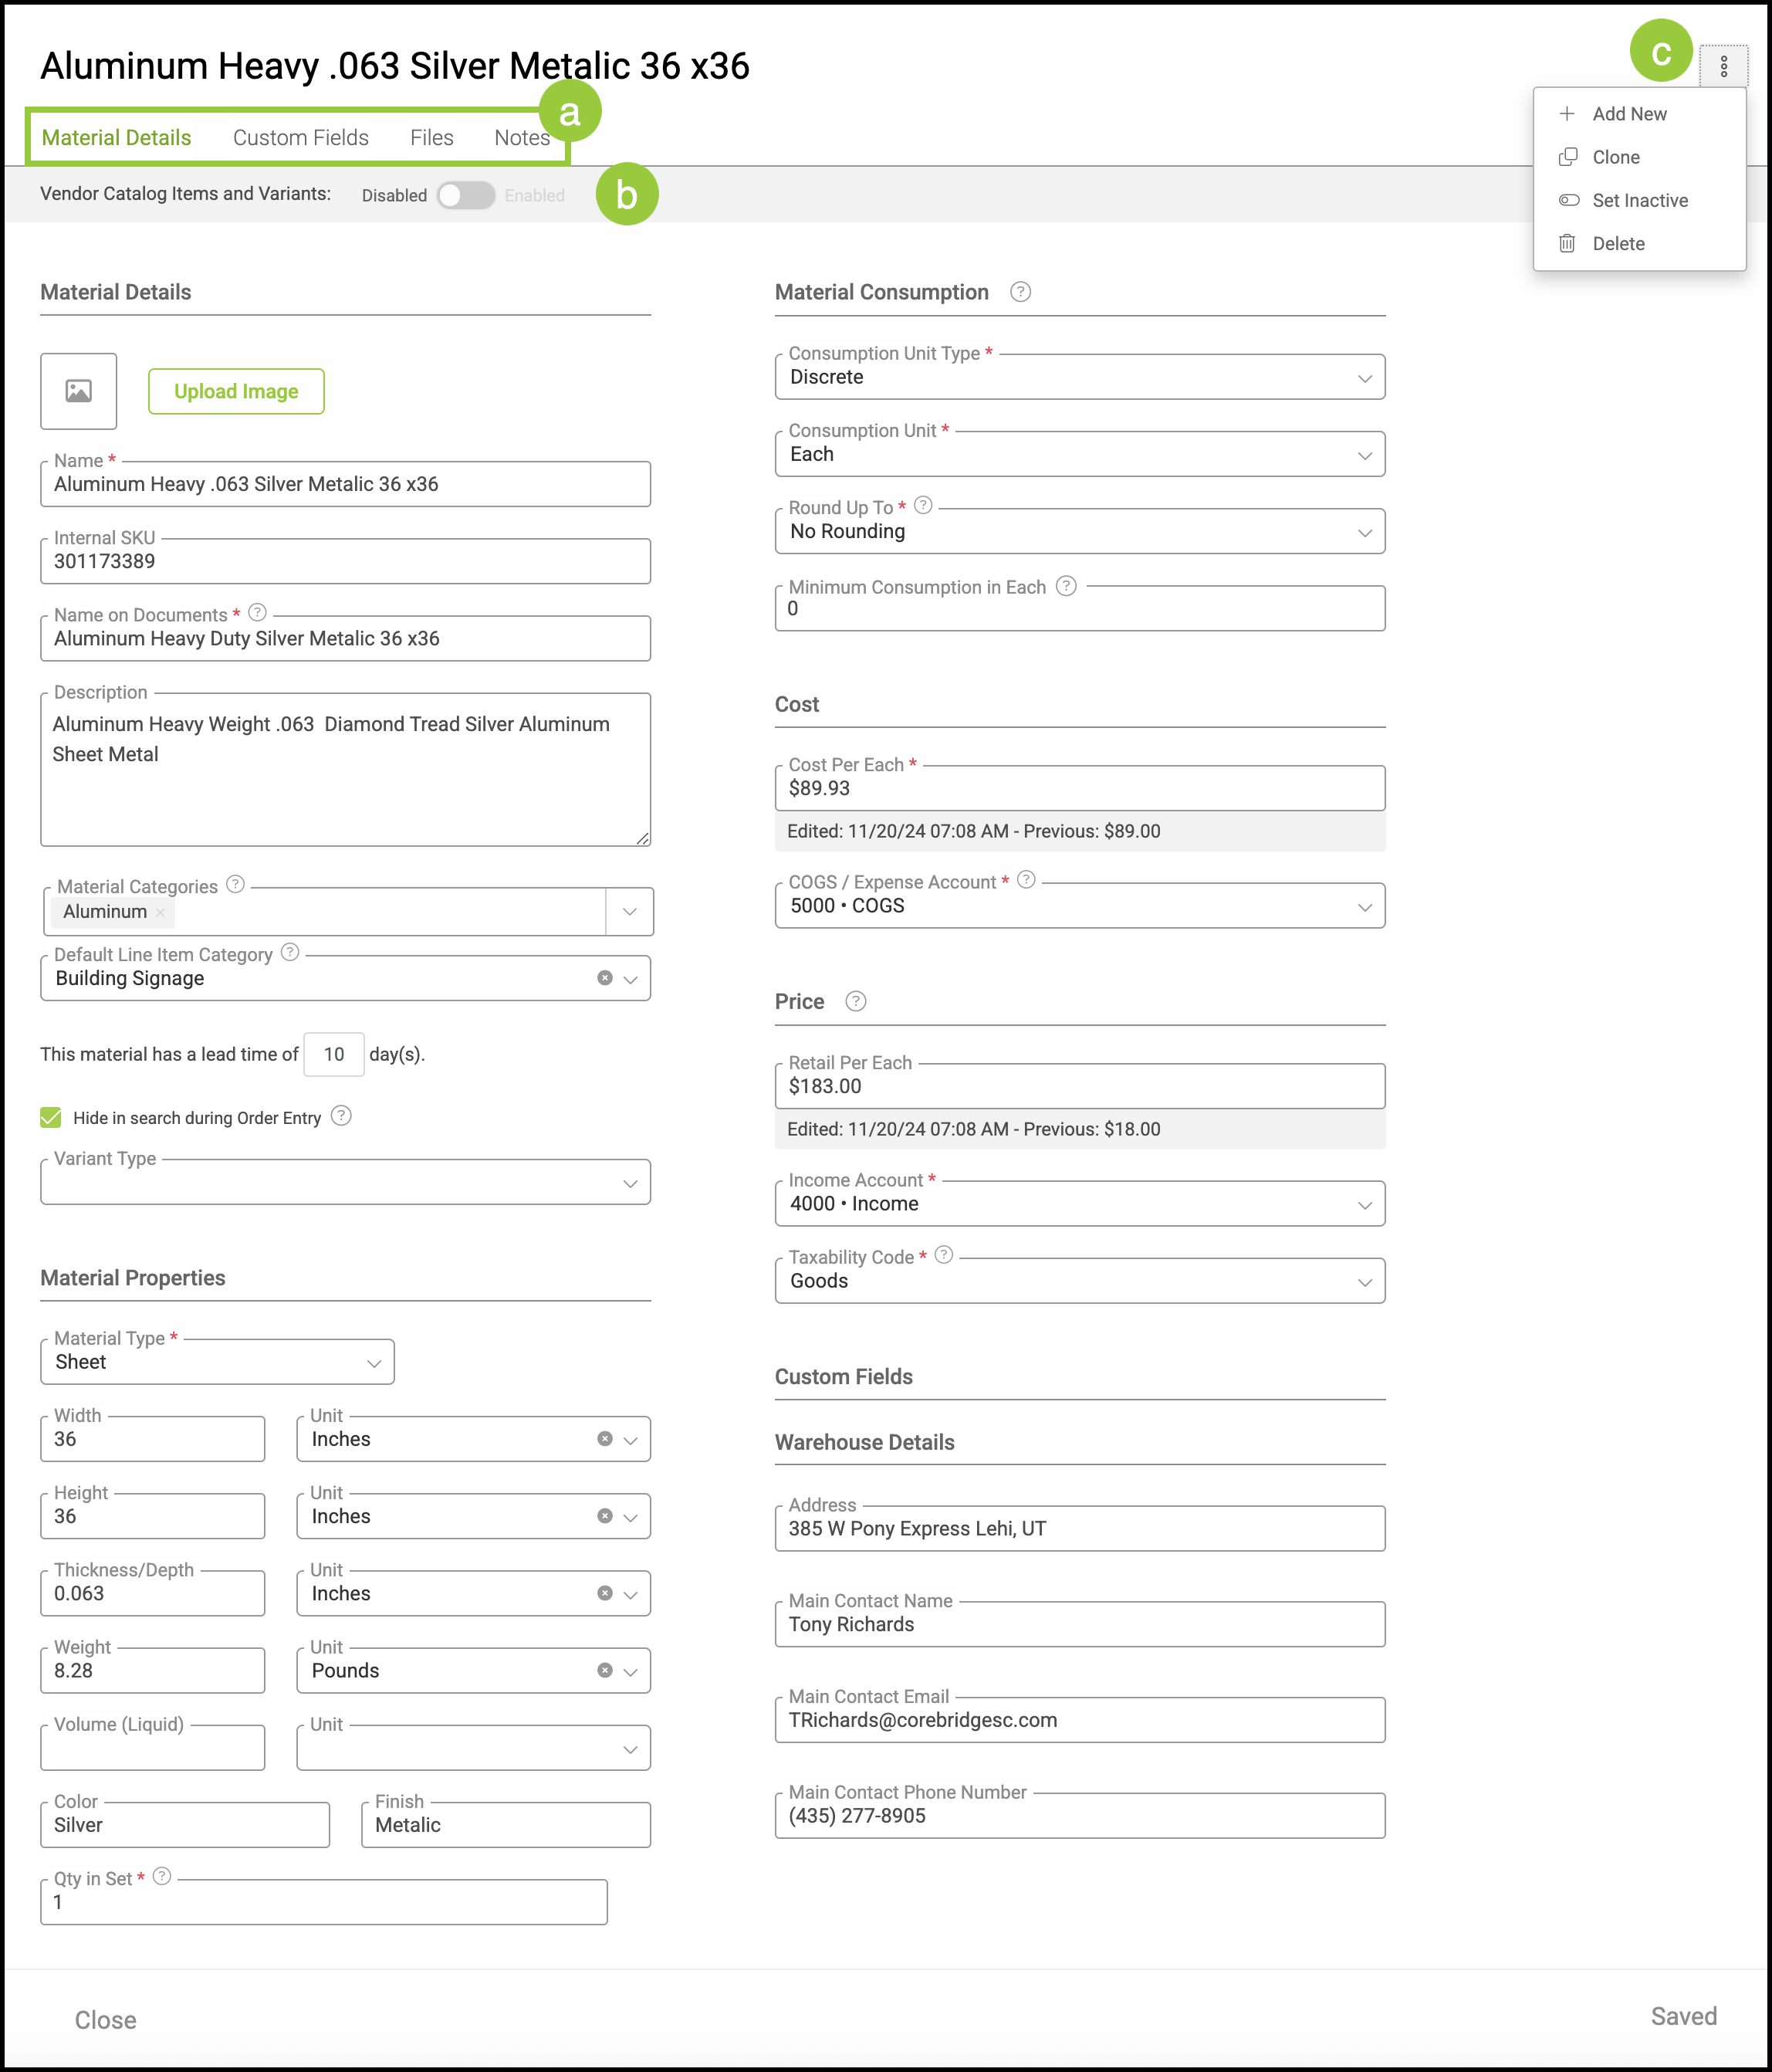Click help icon beside Material Consumption heading
This screenshot has width=1772, height=2072.
coord(1019,292)
